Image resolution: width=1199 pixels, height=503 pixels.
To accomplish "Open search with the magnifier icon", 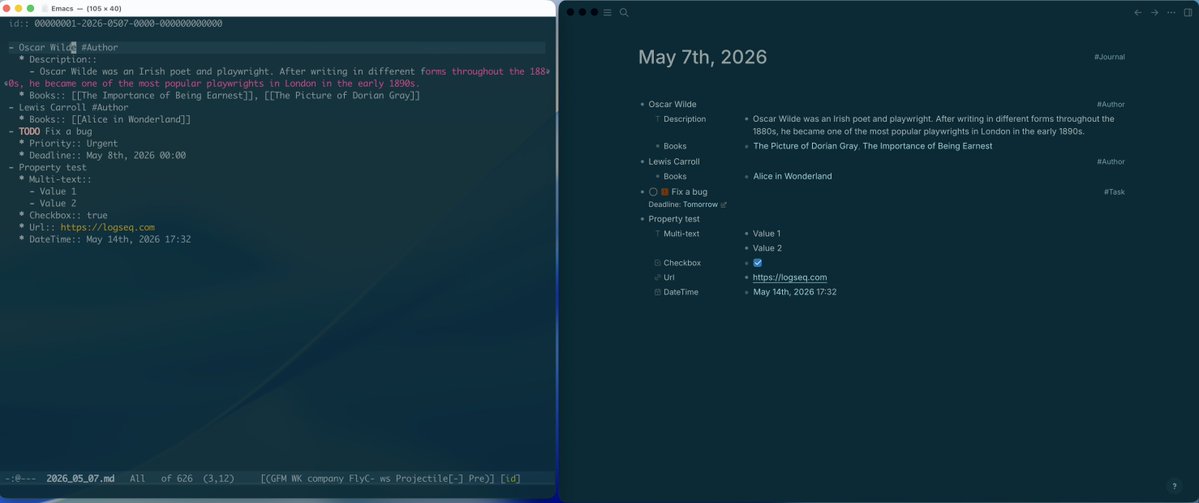I will [624, 12].
